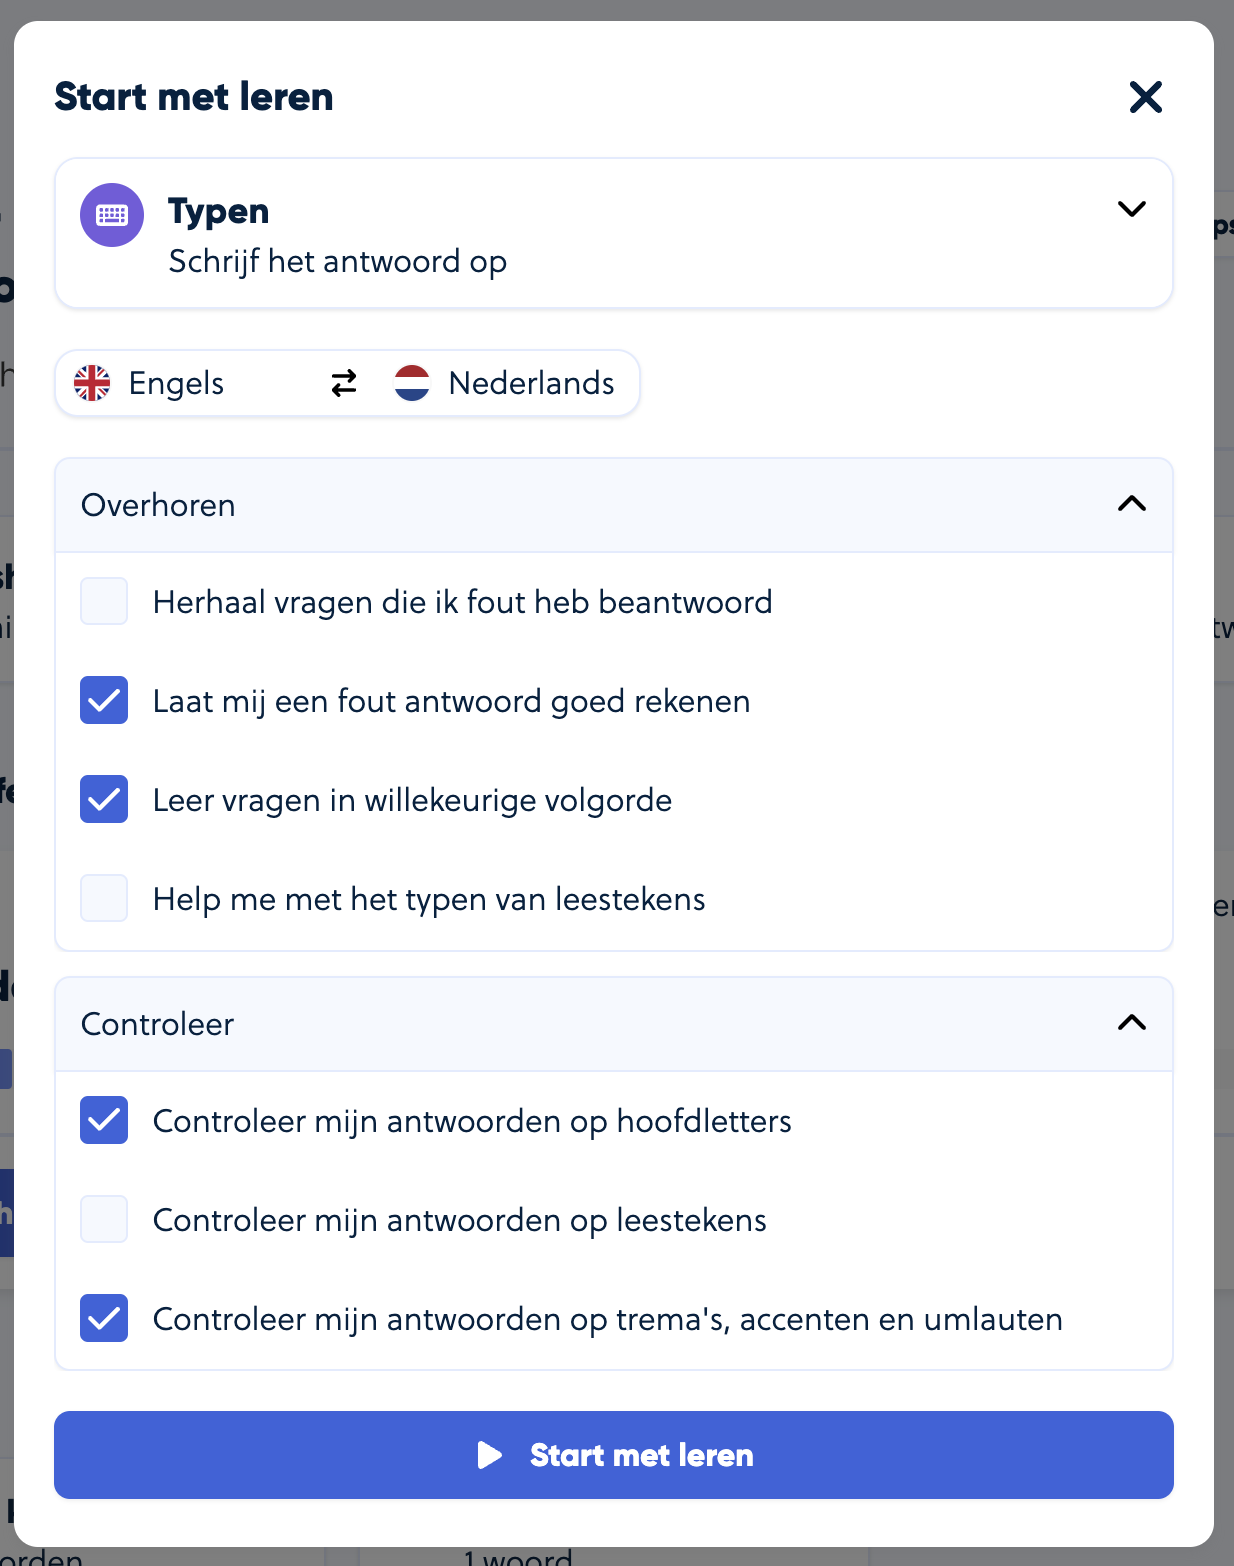Select the British flag icon for Engels

tap(93, 383)
